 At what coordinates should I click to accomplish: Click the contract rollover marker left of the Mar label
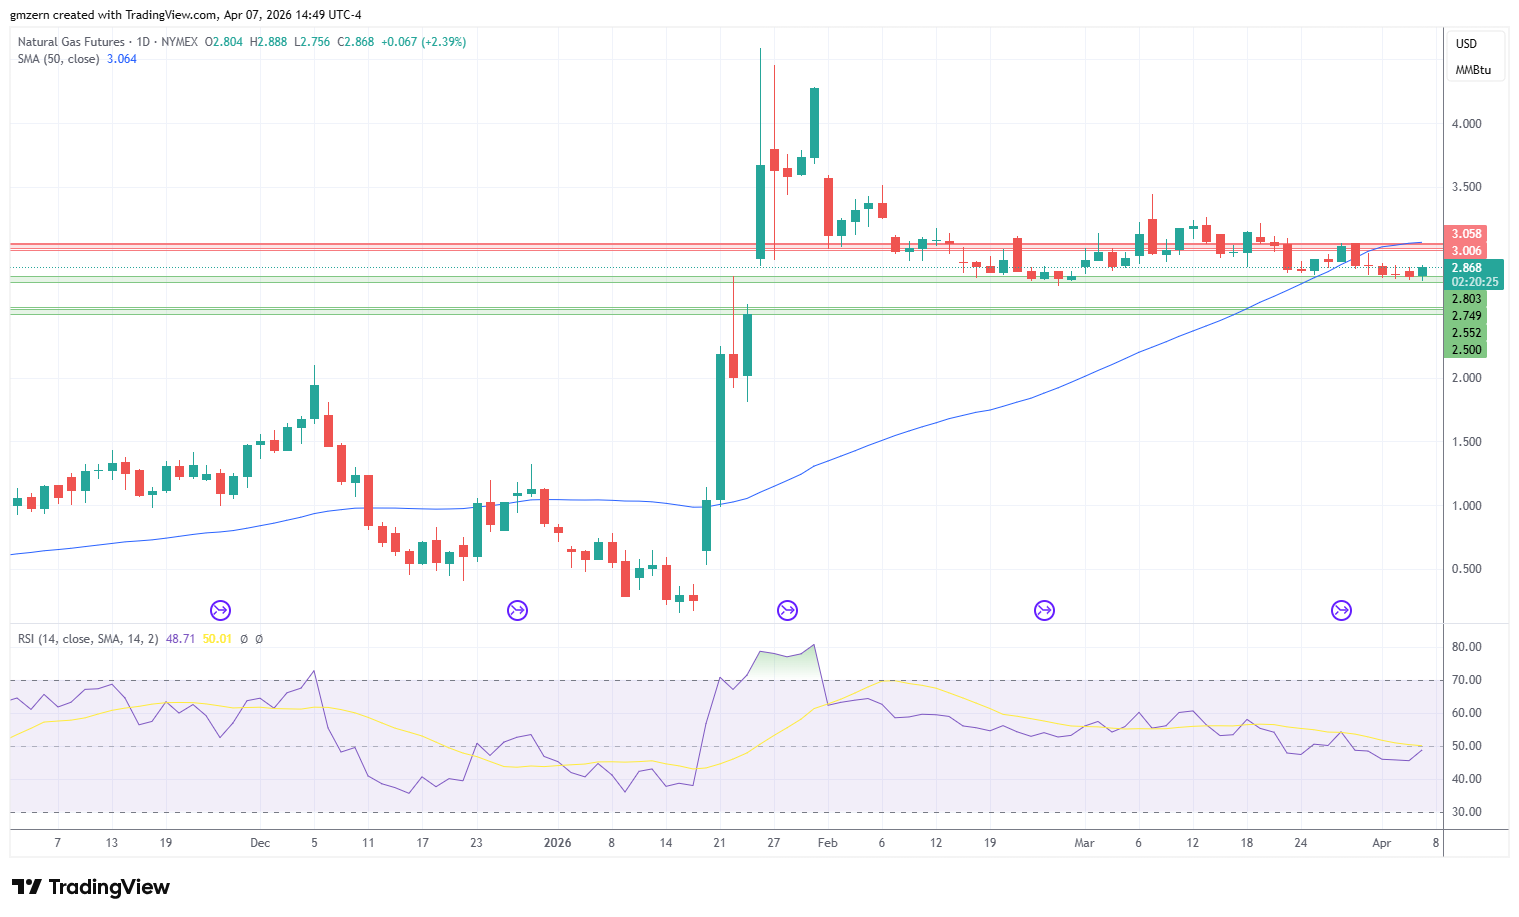[1044, 610]
